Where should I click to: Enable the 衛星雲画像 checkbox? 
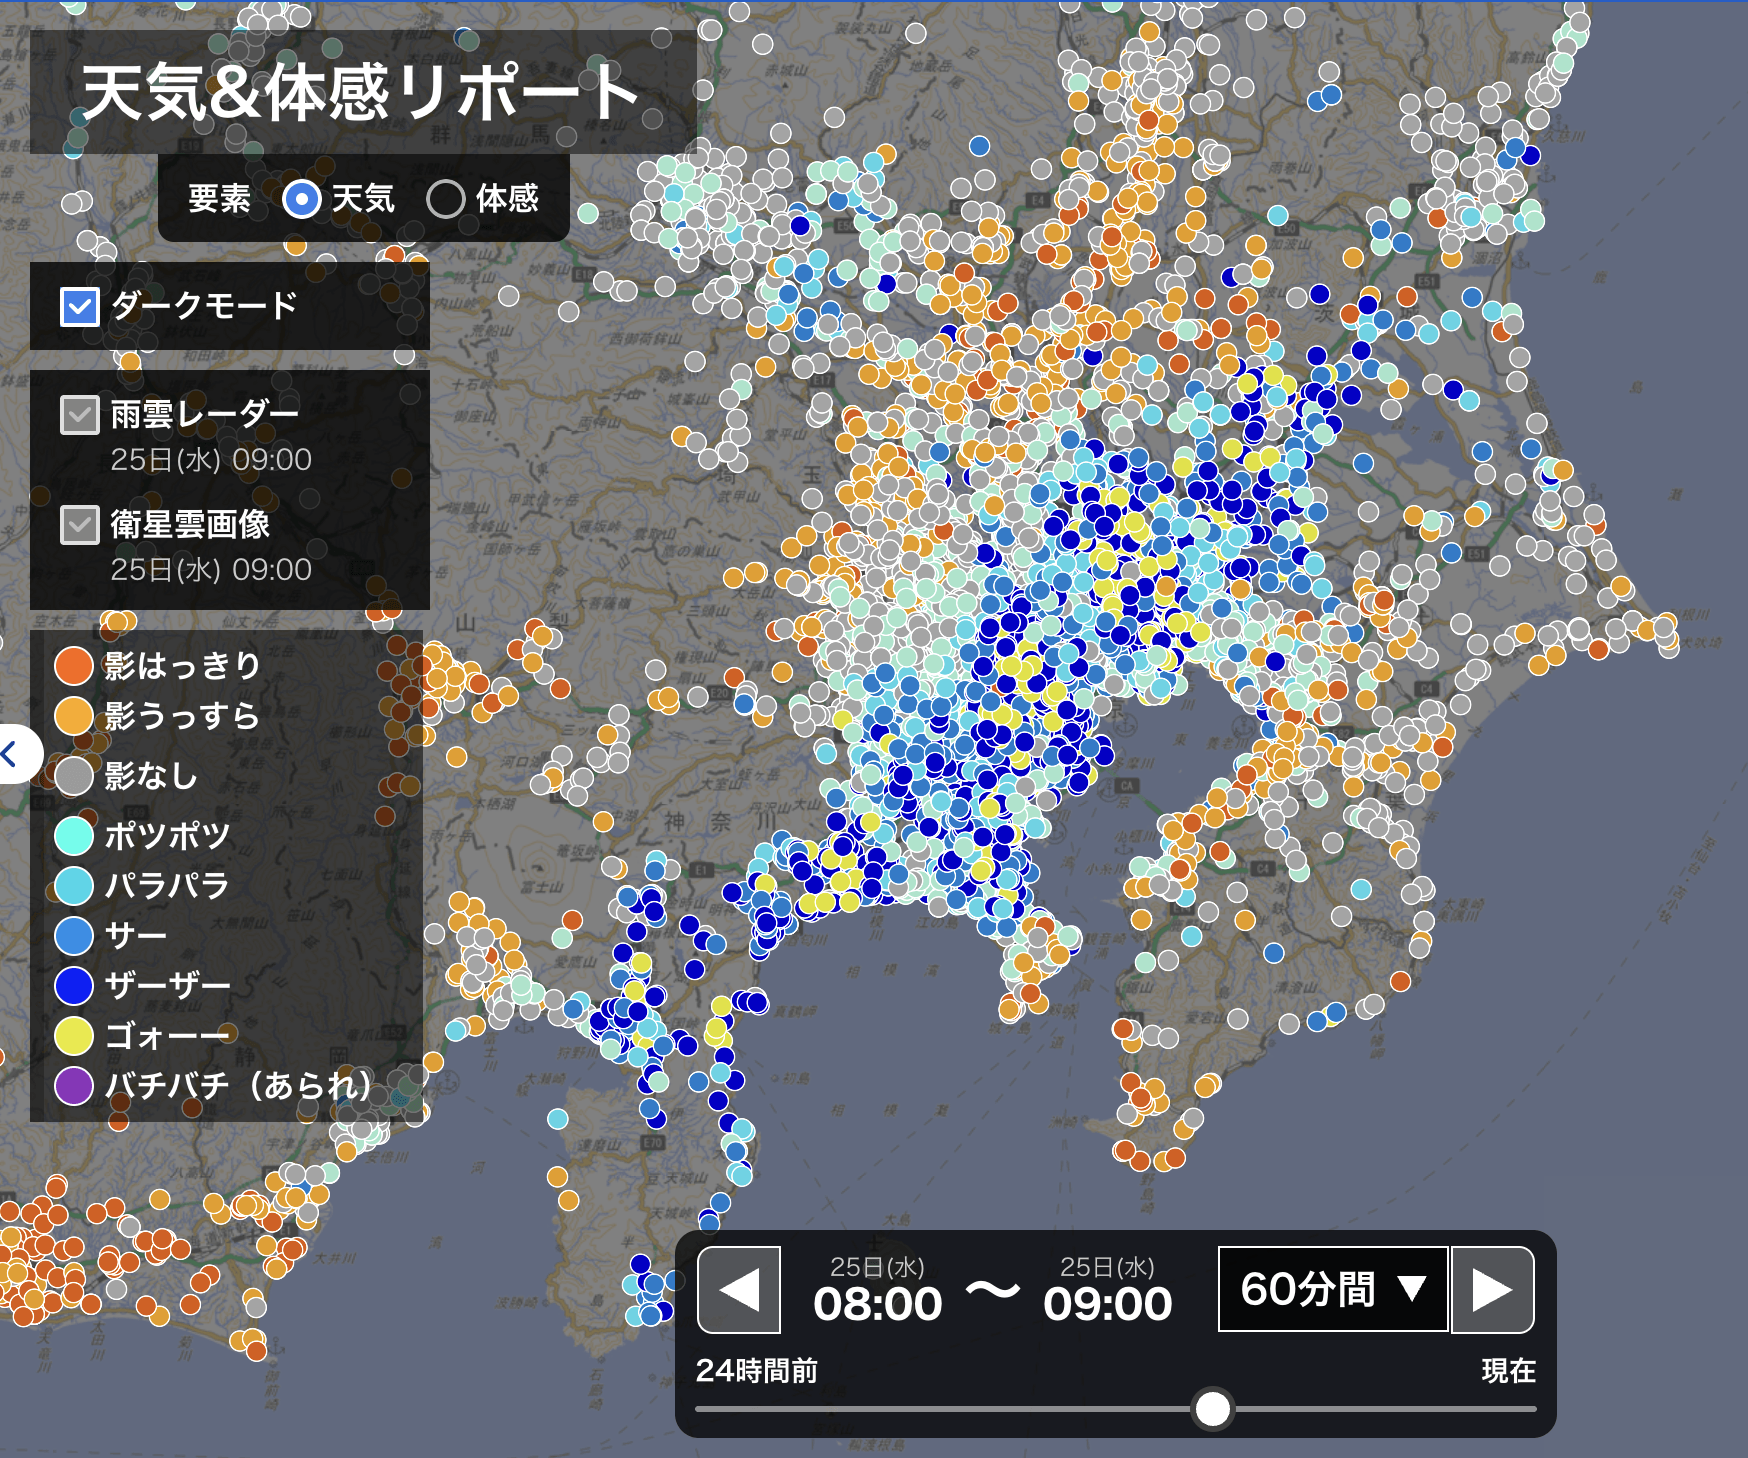80,525
